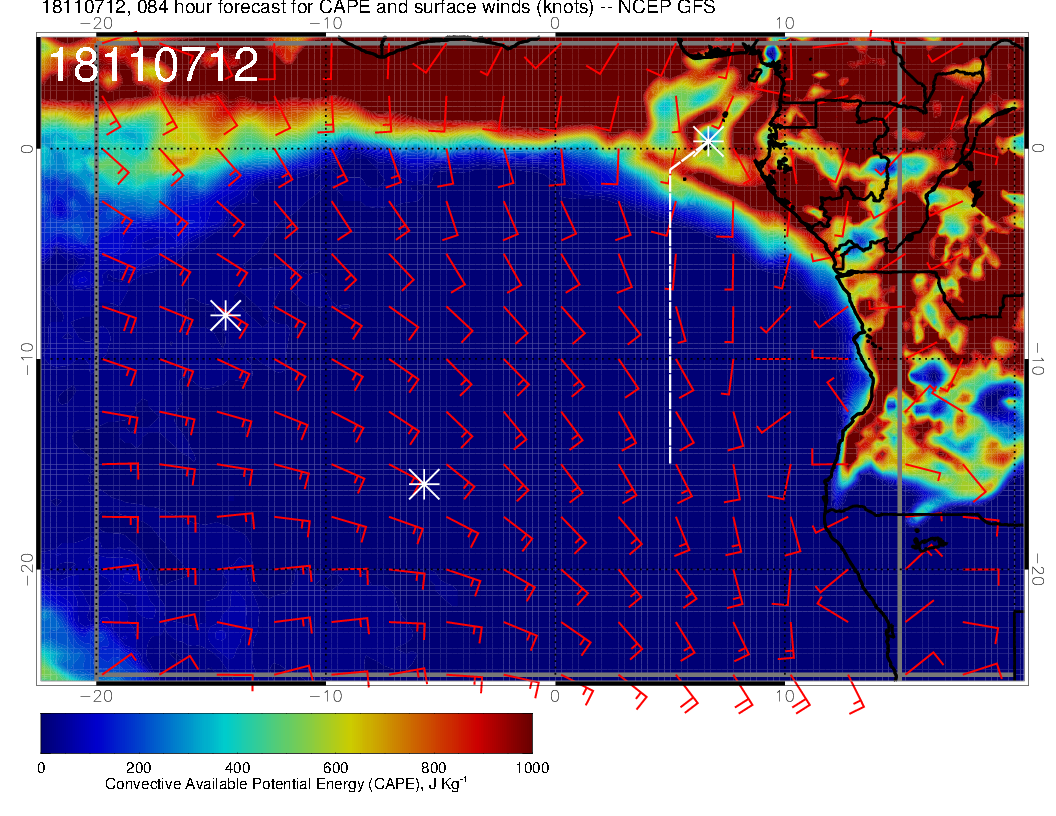Click the CAPE colorbar caption text
Image resolution: width=1056 pixels, height=816 pixels.
point(286,785)
